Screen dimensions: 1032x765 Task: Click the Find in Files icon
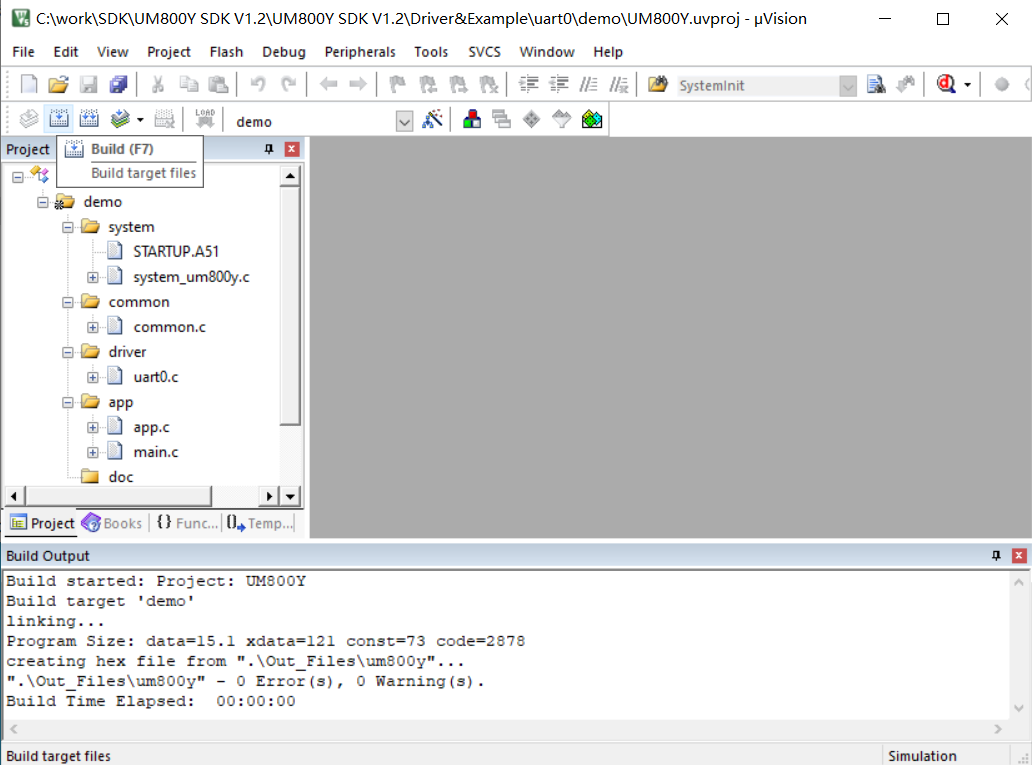876,85
